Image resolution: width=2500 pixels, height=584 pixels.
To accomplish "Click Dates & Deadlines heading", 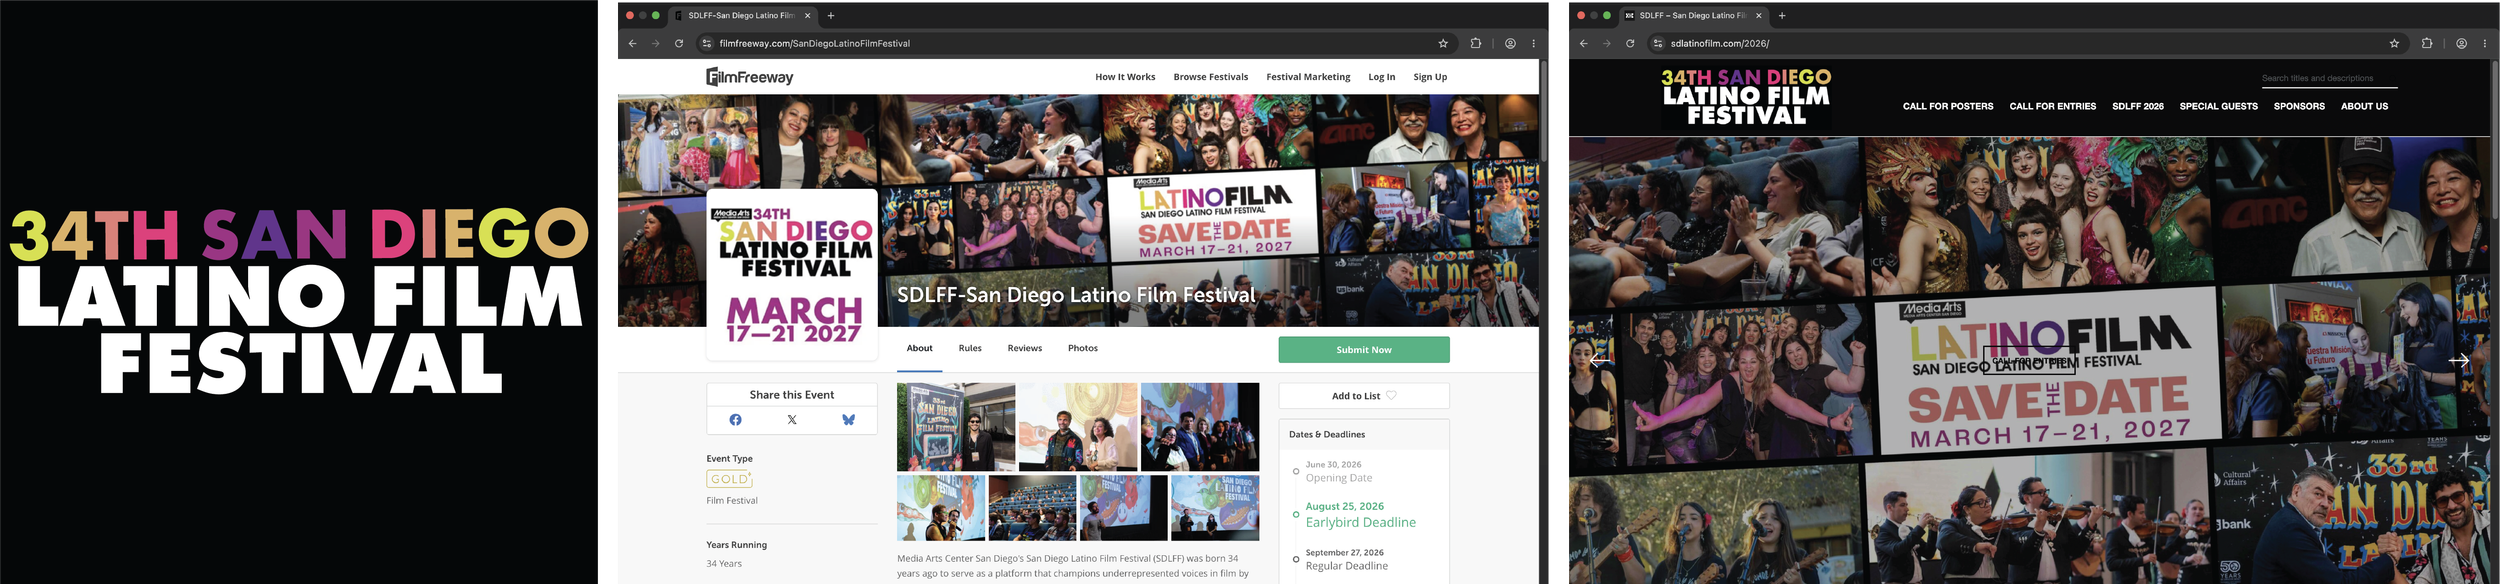I will tap(1327, 434).
